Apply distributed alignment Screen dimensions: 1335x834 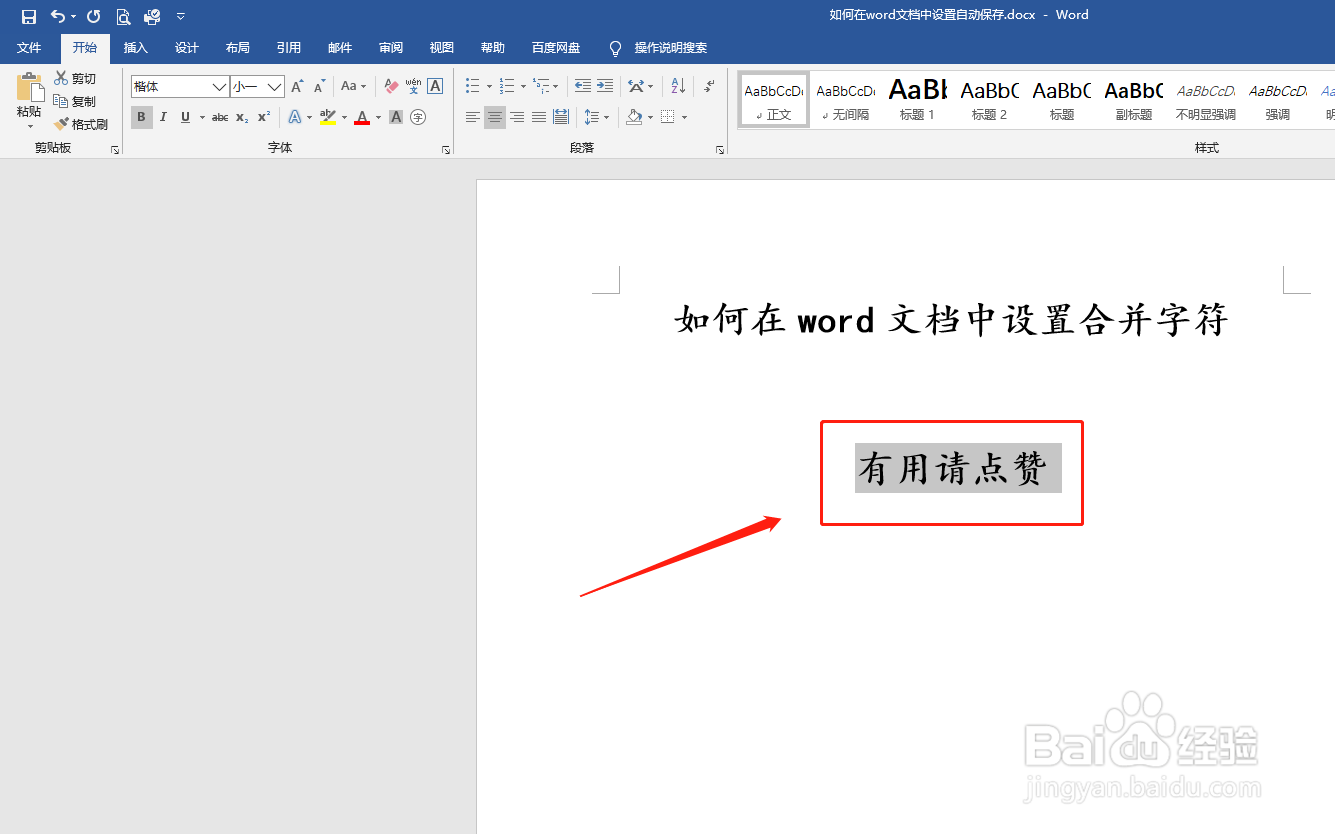561,117
